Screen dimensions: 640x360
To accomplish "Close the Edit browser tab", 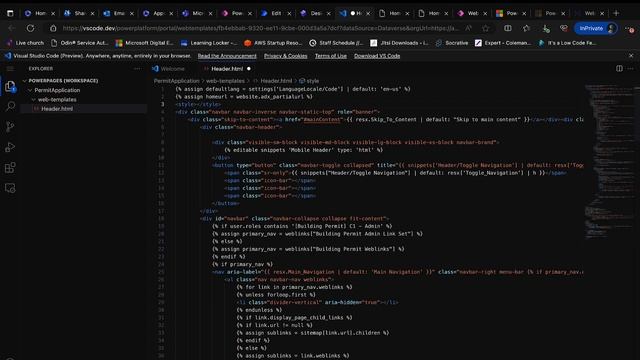I will coord(289,13).
